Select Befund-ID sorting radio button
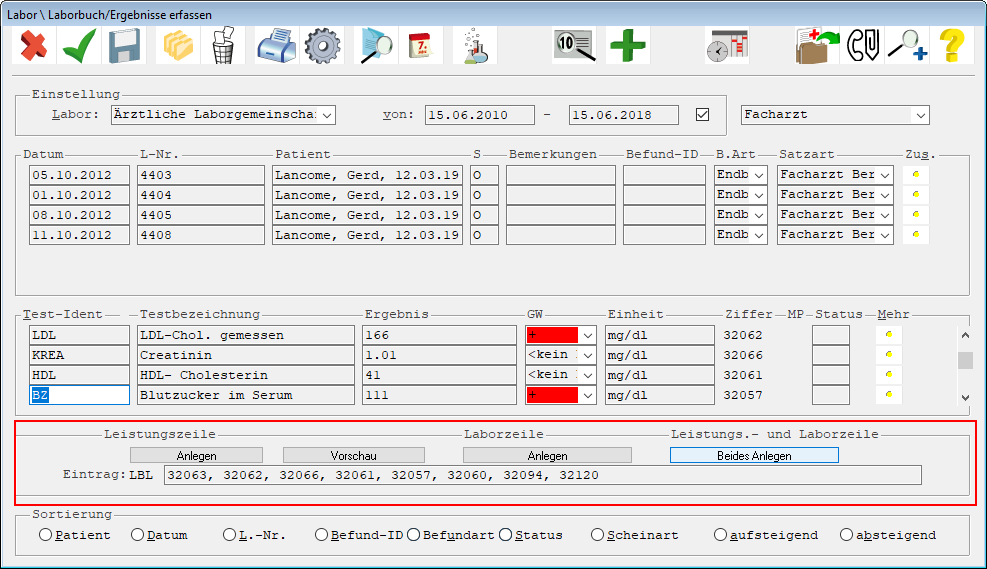This screenshot has height=569, width=987. [321, 534]
